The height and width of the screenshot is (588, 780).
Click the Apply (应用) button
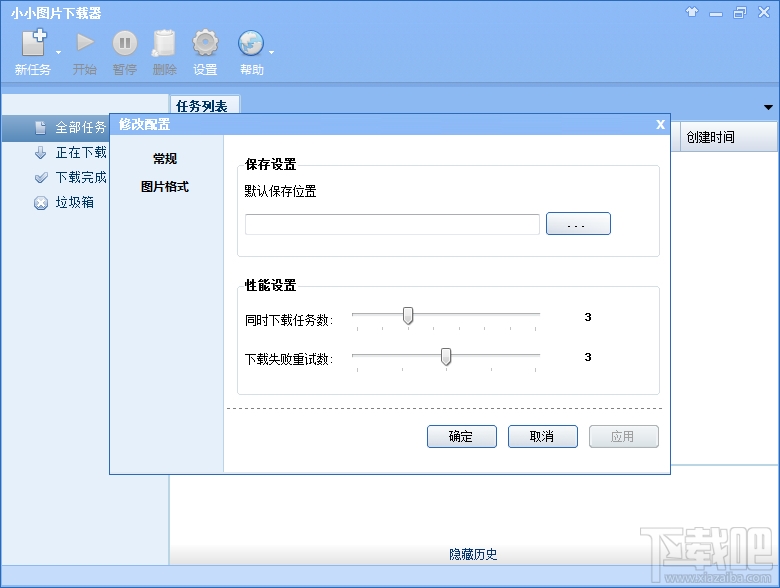click(x=624, y=437)
